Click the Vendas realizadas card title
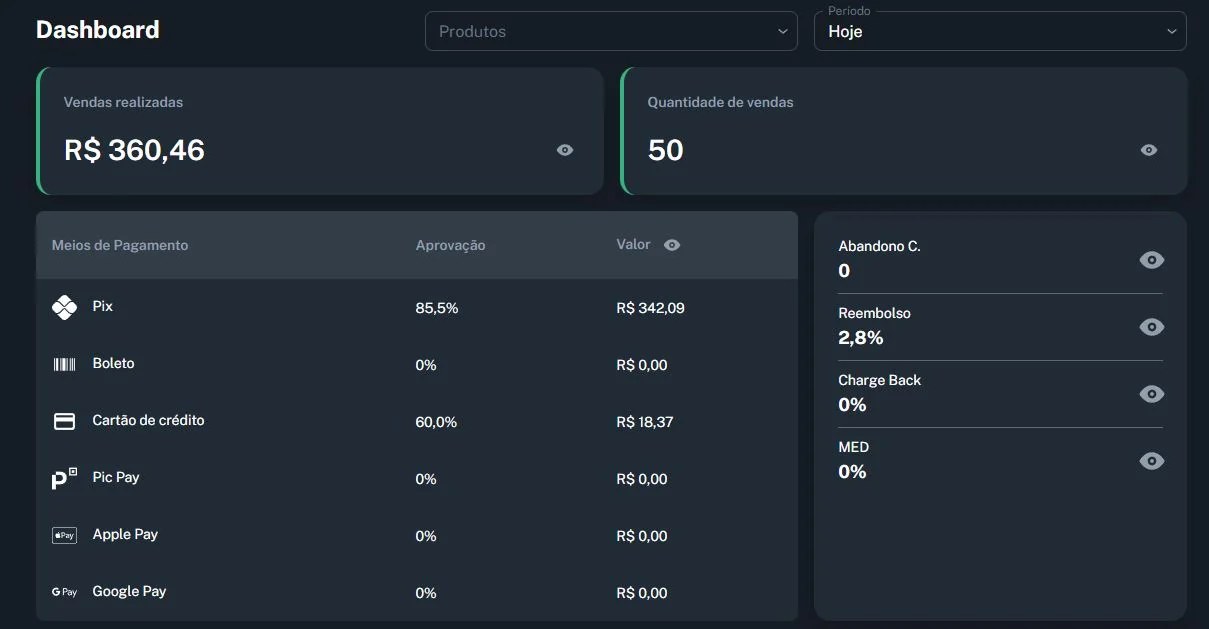This screenshot has width=1209, height=629. tap(123, 102)
